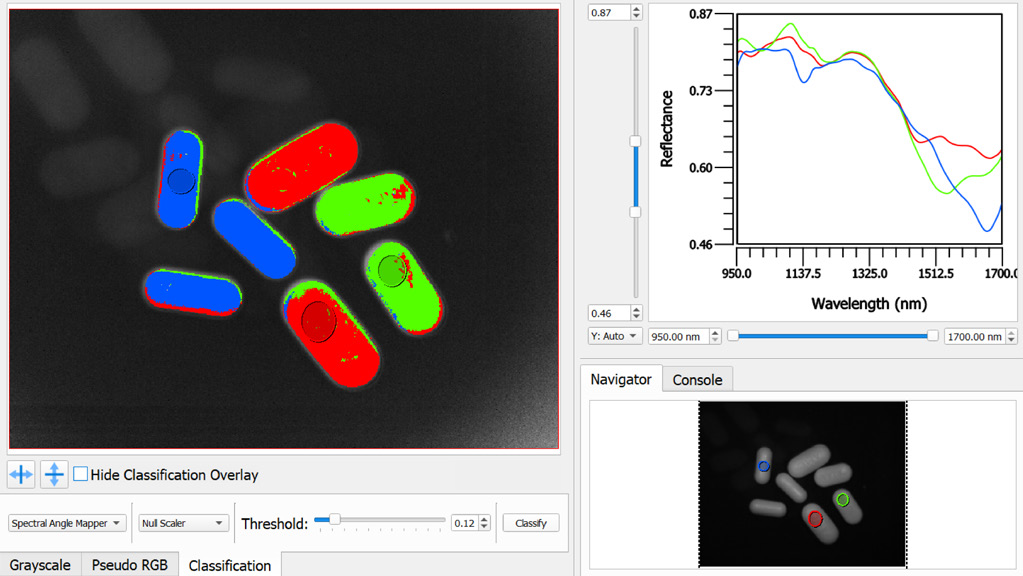Click the horizontal fit arrows icon

point(21,474)
